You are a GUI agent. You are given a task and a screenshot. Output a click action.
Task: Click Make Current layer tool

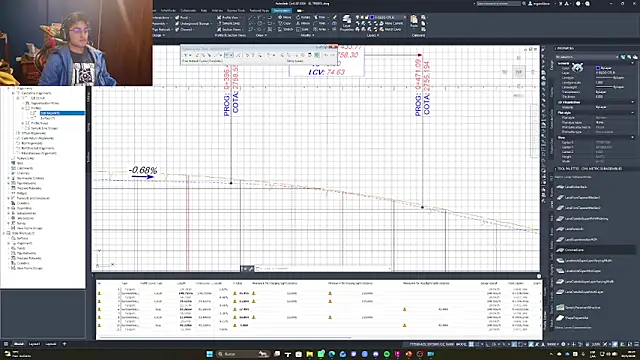(391, 24)
